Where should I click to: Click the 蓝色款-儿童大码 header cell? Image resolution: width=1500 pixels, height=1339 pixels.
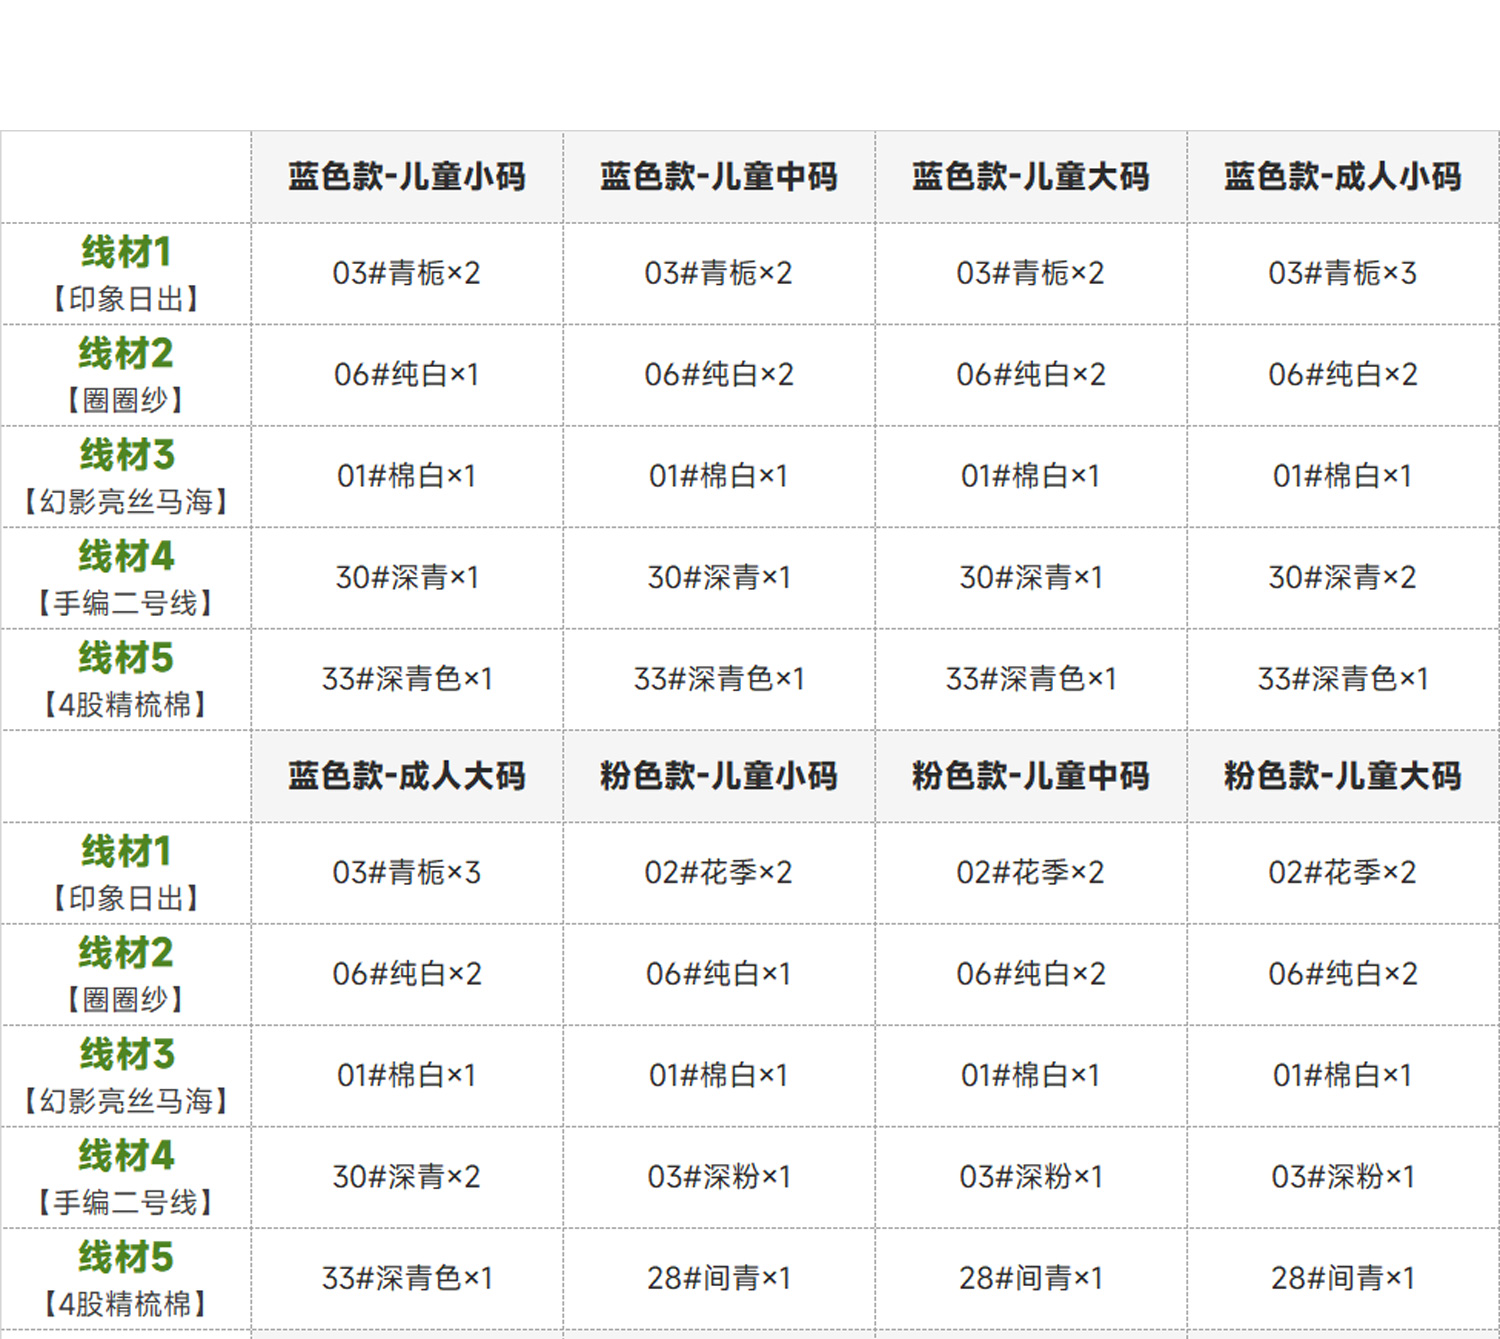pos(1030,177)
